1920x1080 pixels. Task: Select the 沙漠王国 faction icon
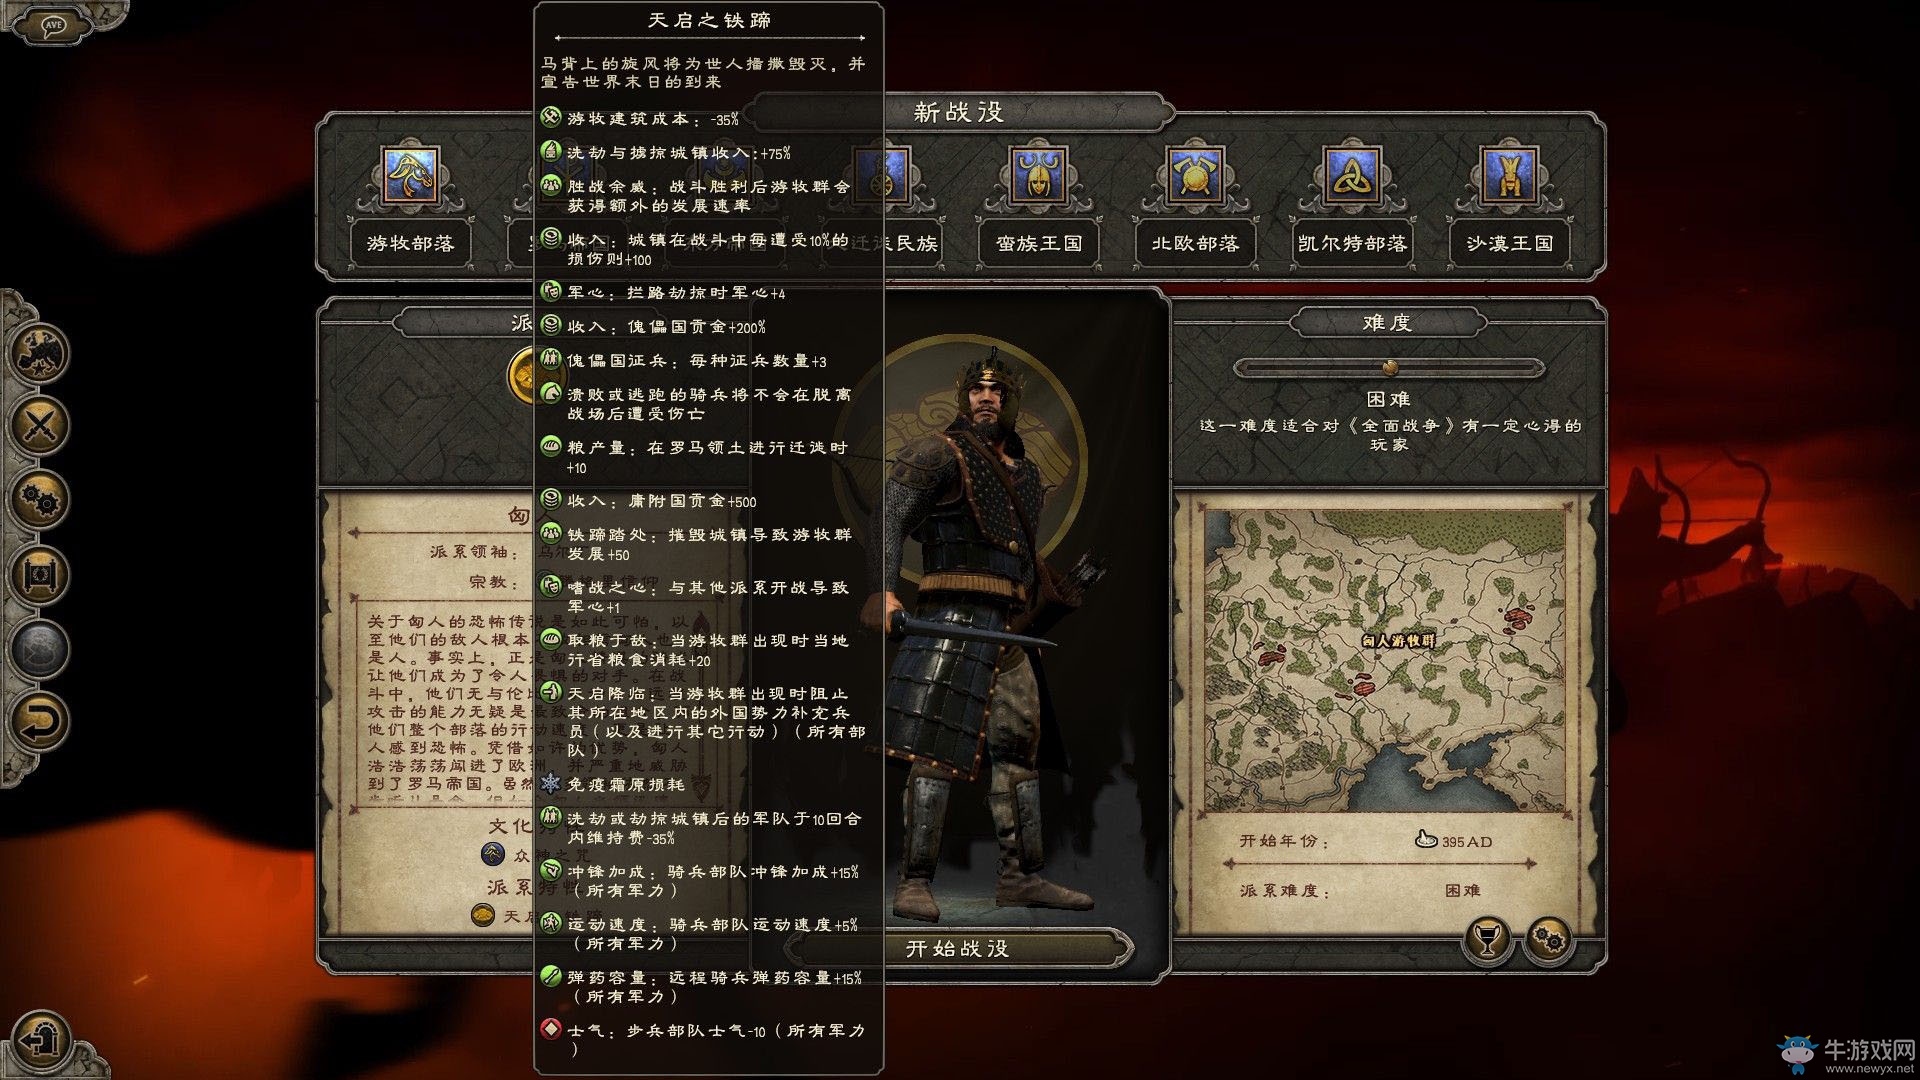pyautogui.click(x=1509, y=176)
